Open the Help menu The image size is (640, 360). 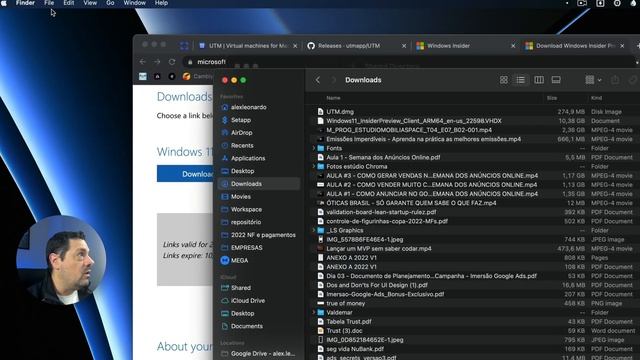[x=161, y=3]
